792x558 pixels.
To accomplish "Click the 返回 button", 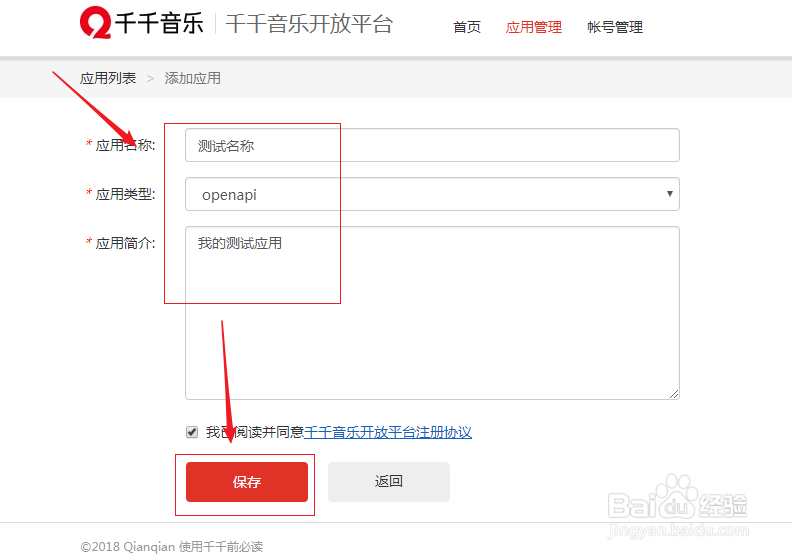I will (x=389, y=482).
